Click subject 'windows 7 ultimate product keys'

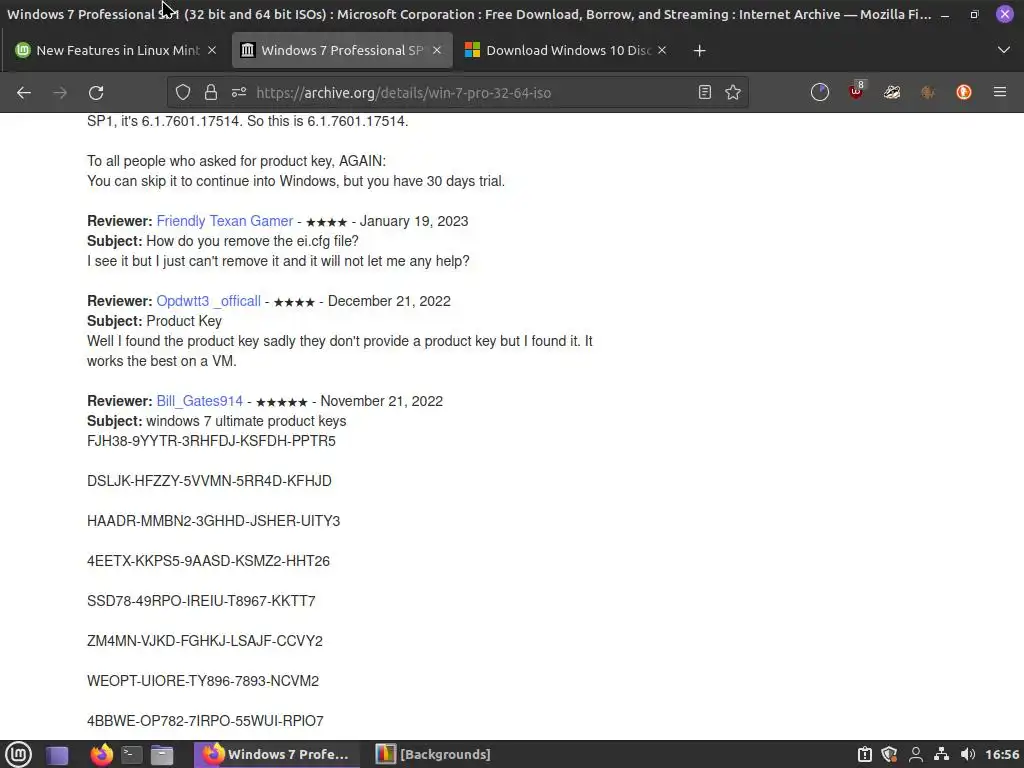pos(246,421)
